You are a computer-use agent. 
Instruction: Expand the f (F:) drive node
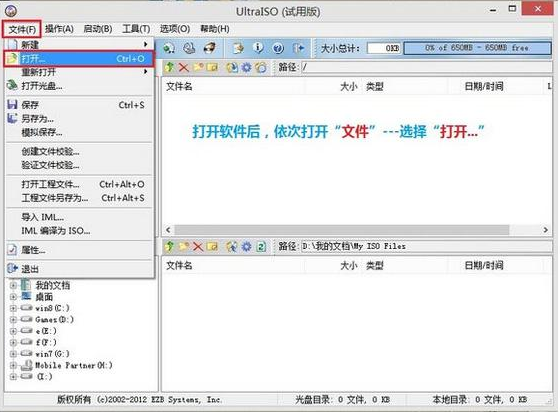[13, 342]
